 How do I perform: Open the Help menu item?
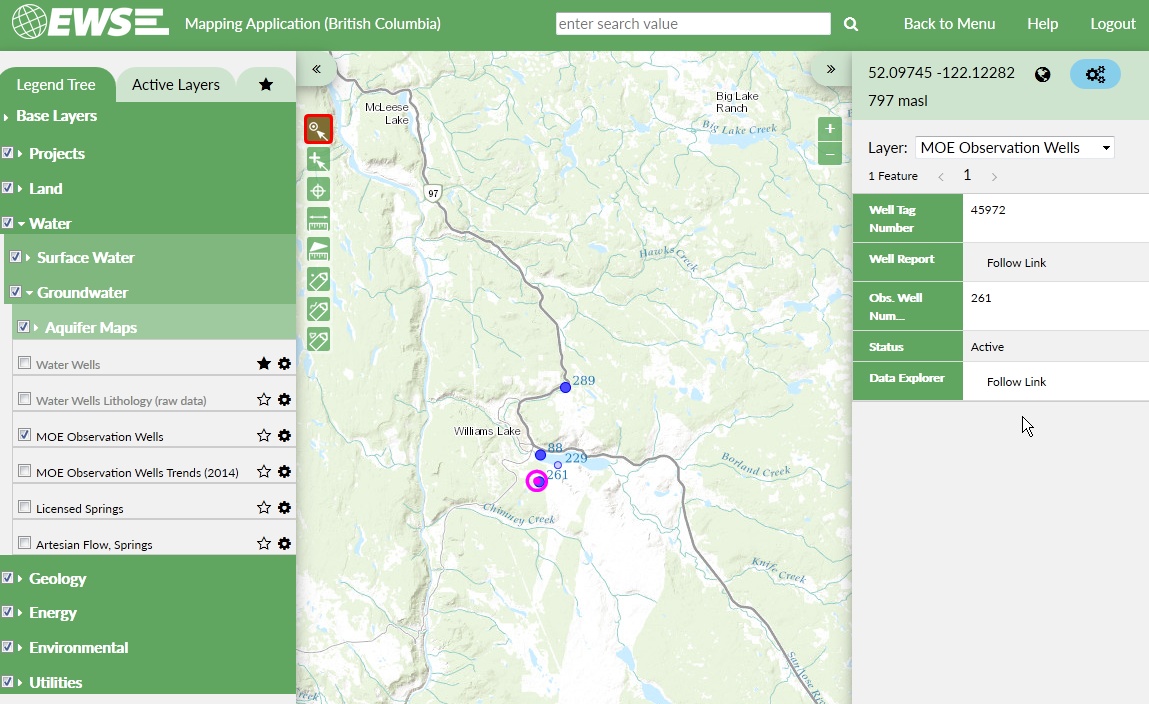[x=1042, y=24]
